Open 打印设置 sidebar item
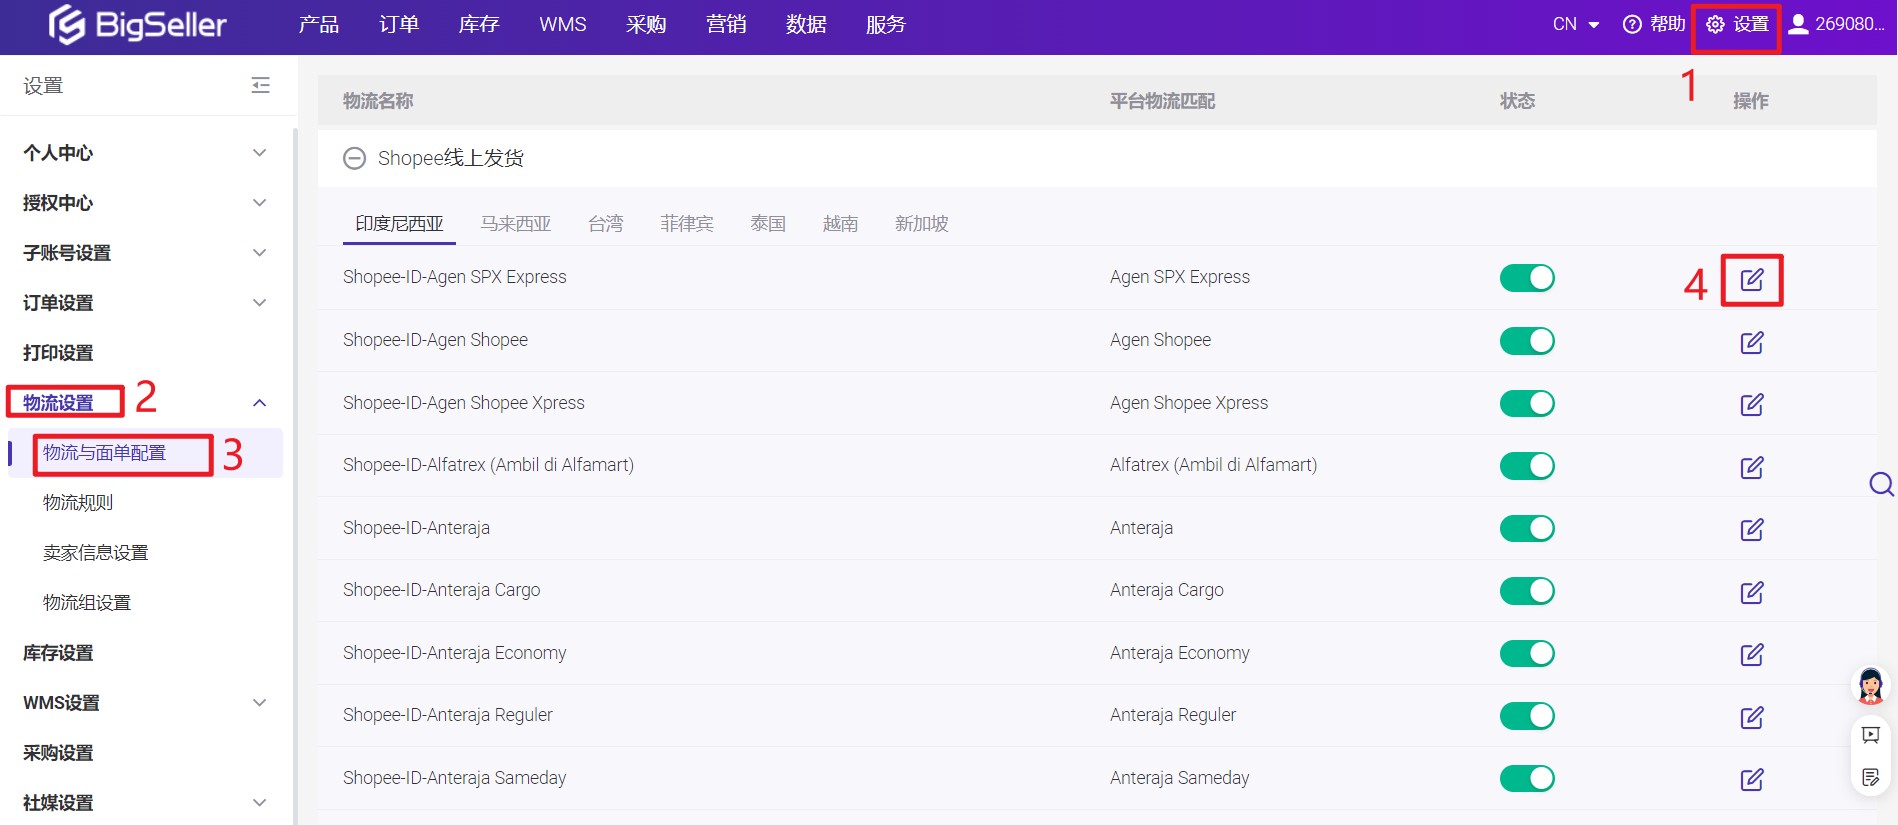 (58, 353)
